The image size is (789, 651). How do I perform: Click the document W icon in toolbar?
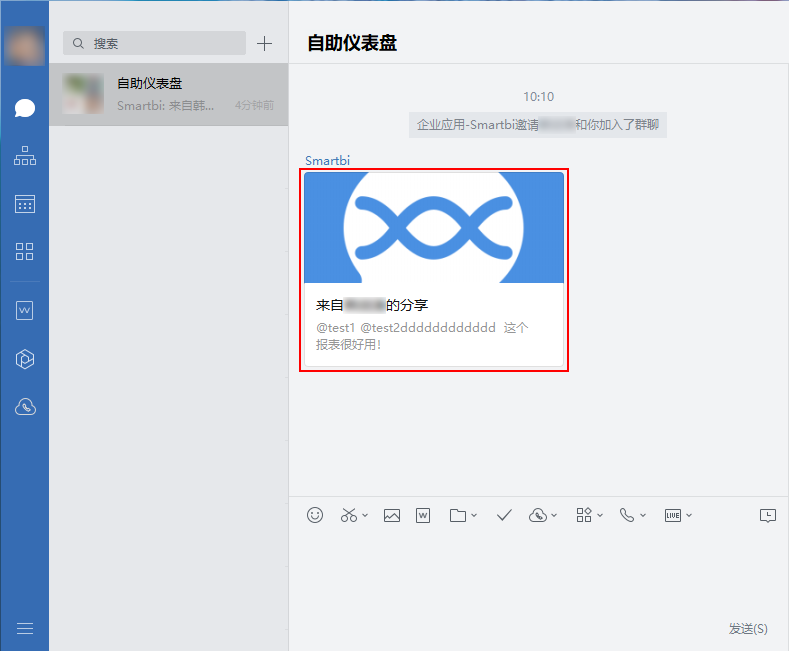[423, 515]
